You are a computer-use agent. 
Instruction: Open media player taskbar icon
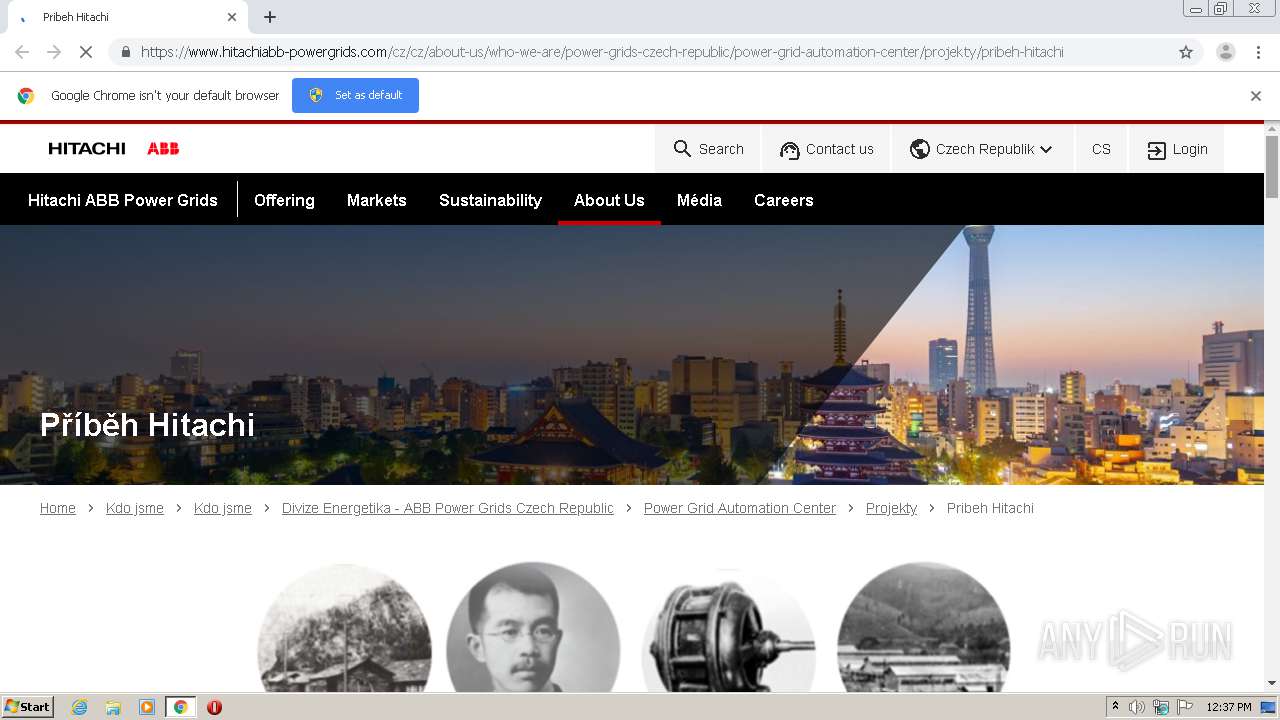(x=147, y=707)
